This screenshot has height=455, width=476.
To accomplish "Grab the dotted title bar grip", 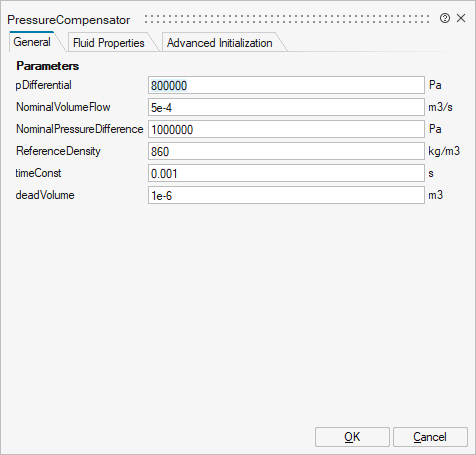I will click(287, 19).
